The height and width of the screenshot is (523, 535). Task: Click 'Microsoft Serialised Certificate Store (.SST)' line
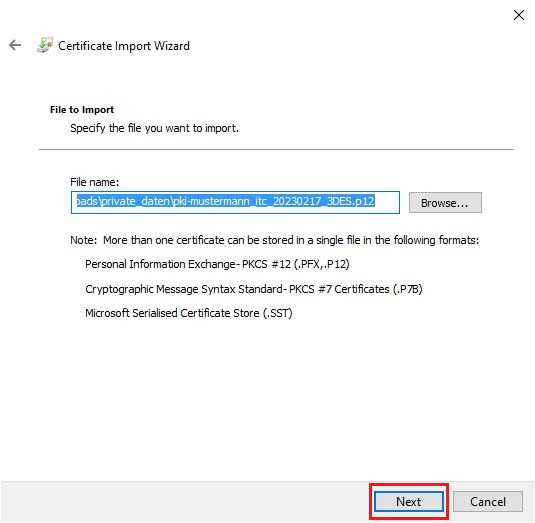189,313
